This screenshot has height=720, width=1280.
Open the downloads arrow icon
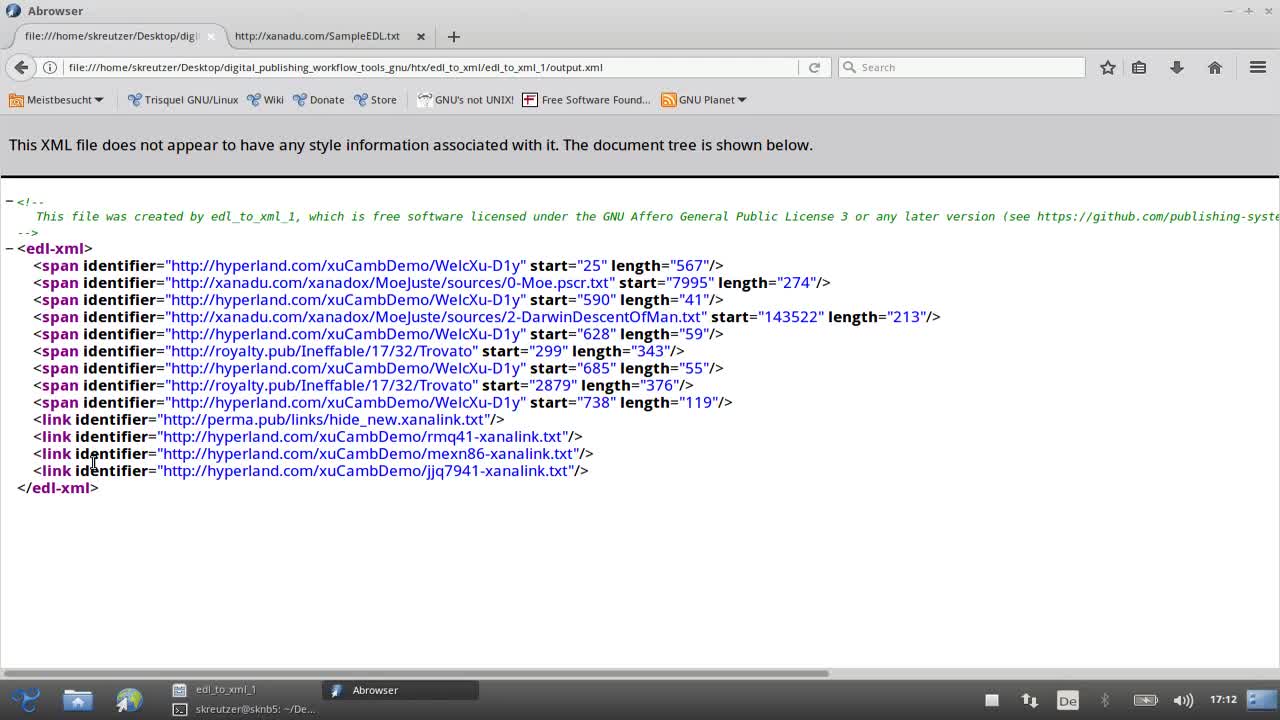(x=1177, y=67)
